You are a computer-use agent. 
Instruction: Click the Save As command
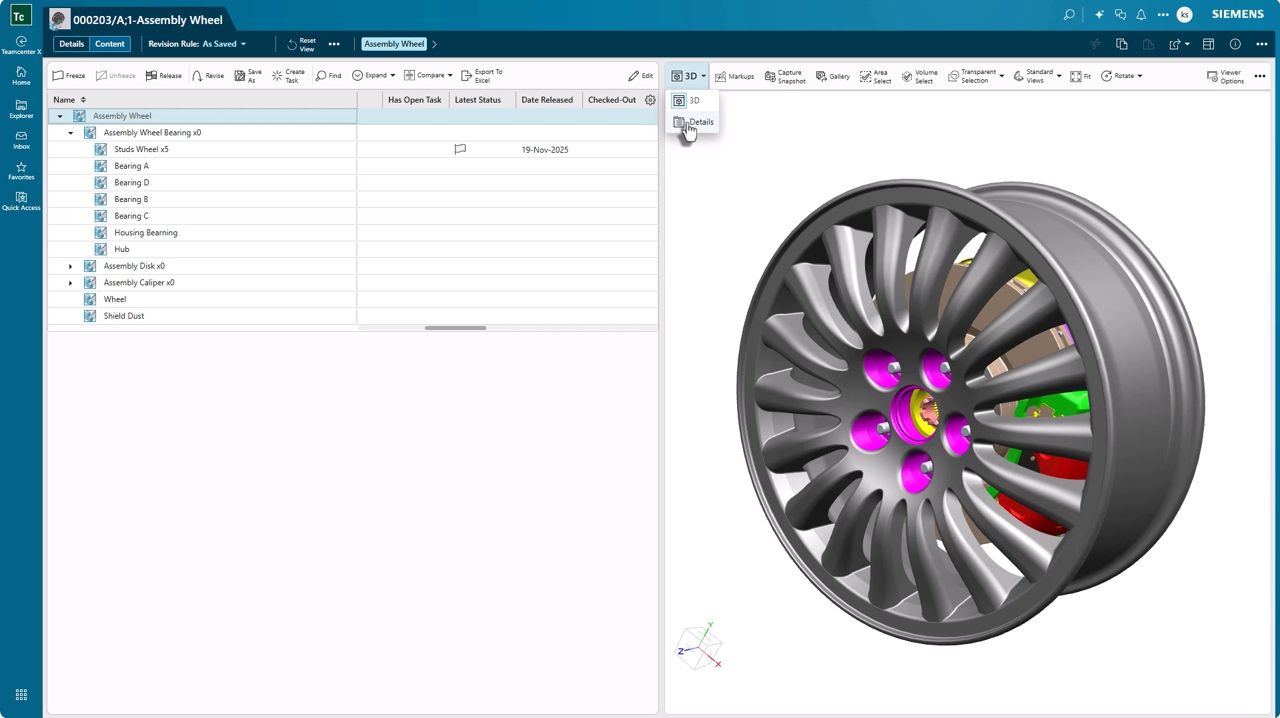click(x=248, y=76)
